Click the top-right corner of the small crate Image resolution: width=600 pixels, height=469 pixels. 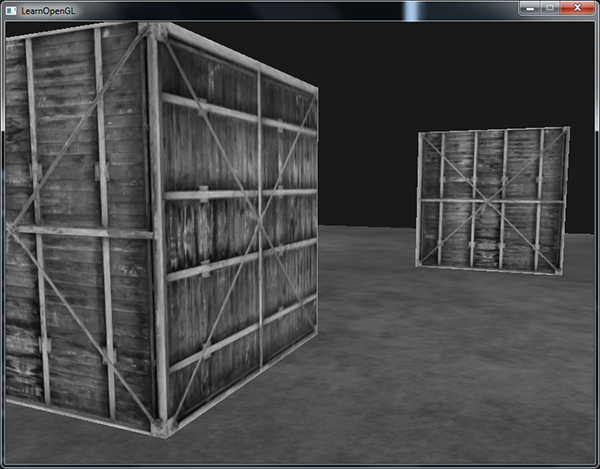tap(568, 129)
